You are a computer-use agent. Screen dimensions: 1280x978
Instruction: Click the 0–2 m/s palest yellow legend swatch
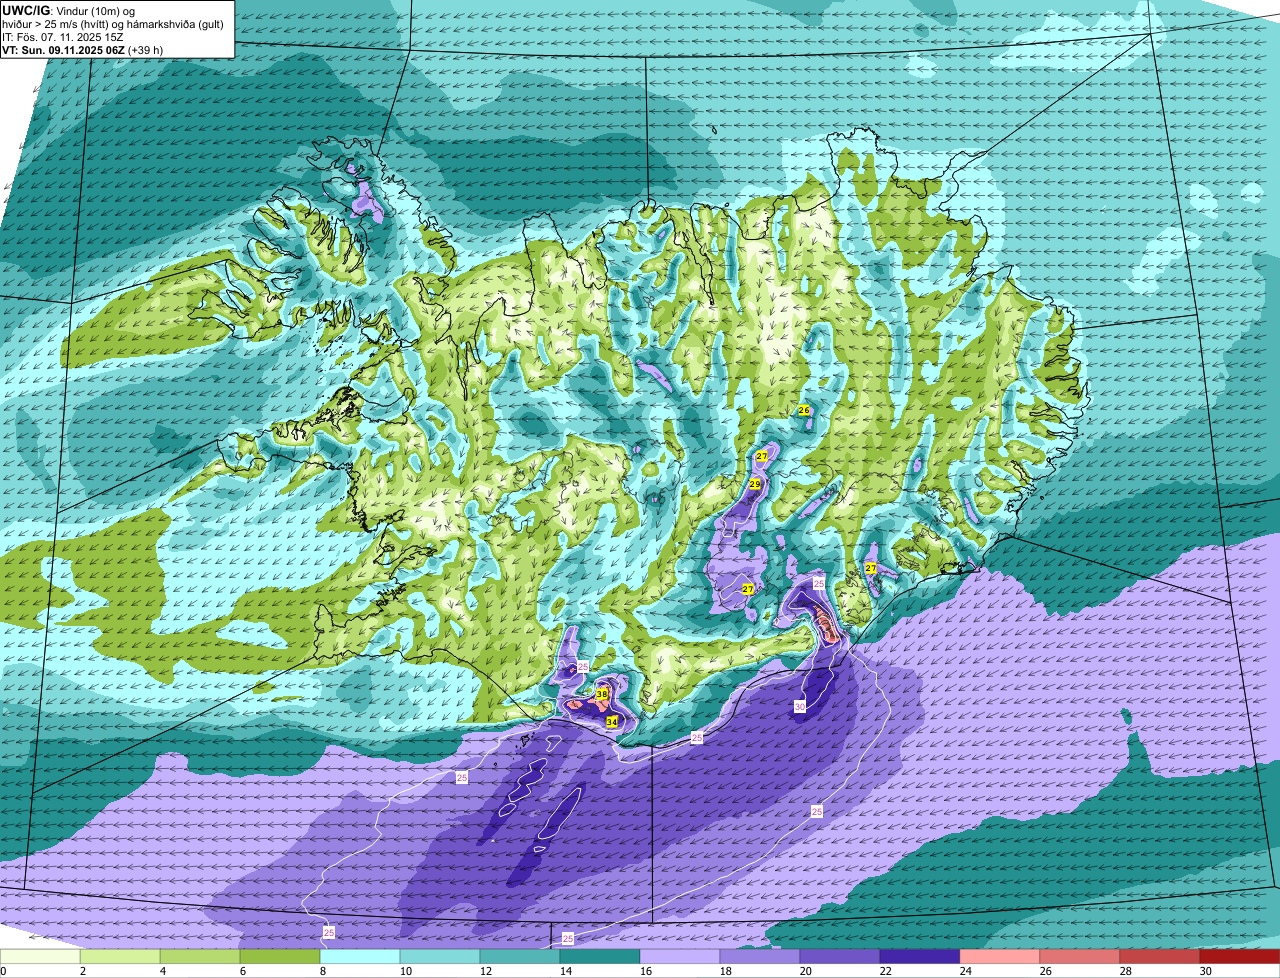point(40,956)
